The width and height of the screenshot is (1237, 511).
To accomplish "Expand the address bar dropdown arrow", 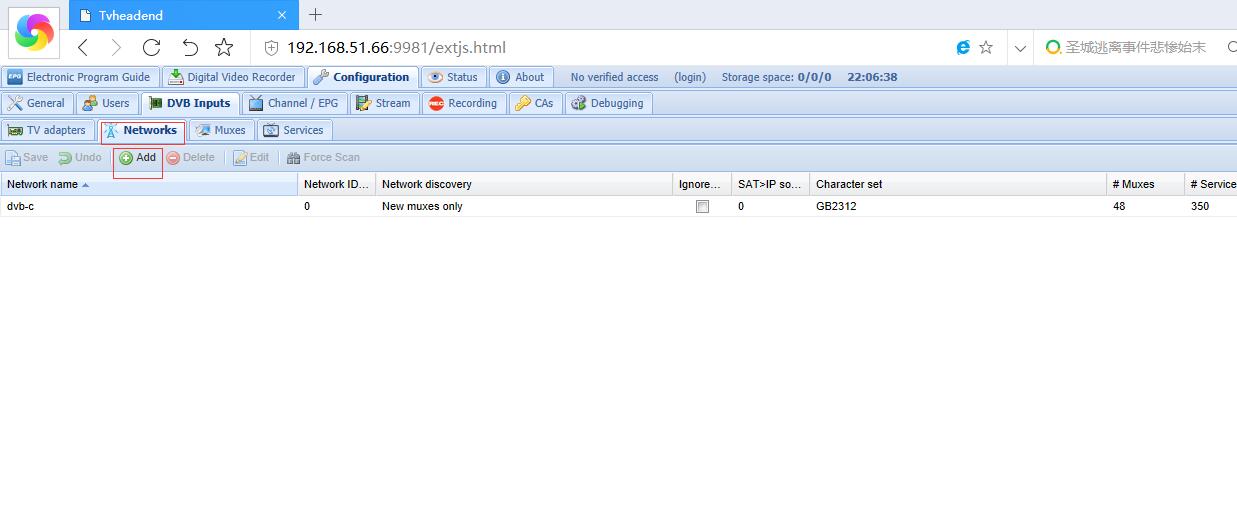I will [x=1020, y=48].
